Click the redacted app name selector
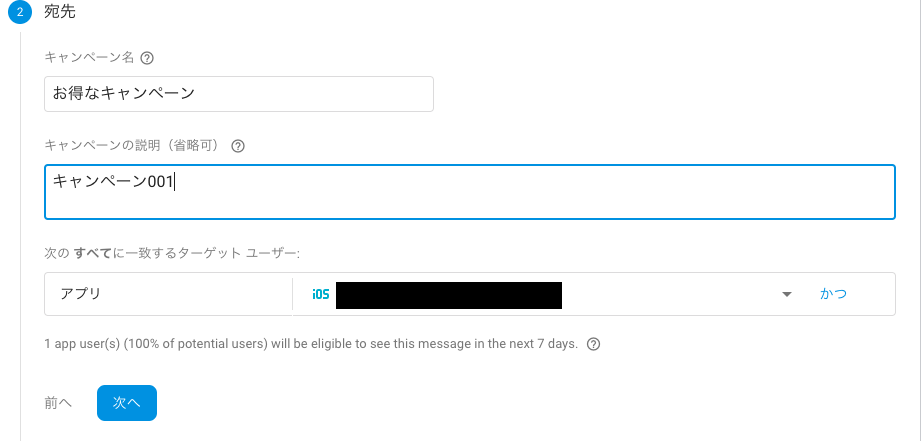The width and height of the screenshot is (921, 441). pos(448,294)
